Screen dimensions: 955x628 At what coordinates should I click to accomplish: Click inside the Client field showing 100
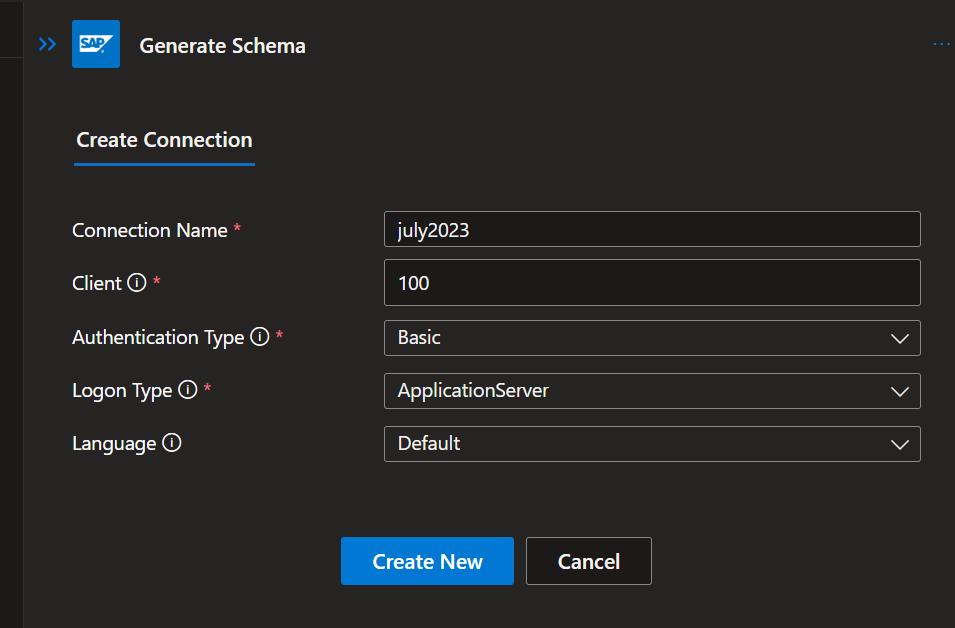pos(652,283)
